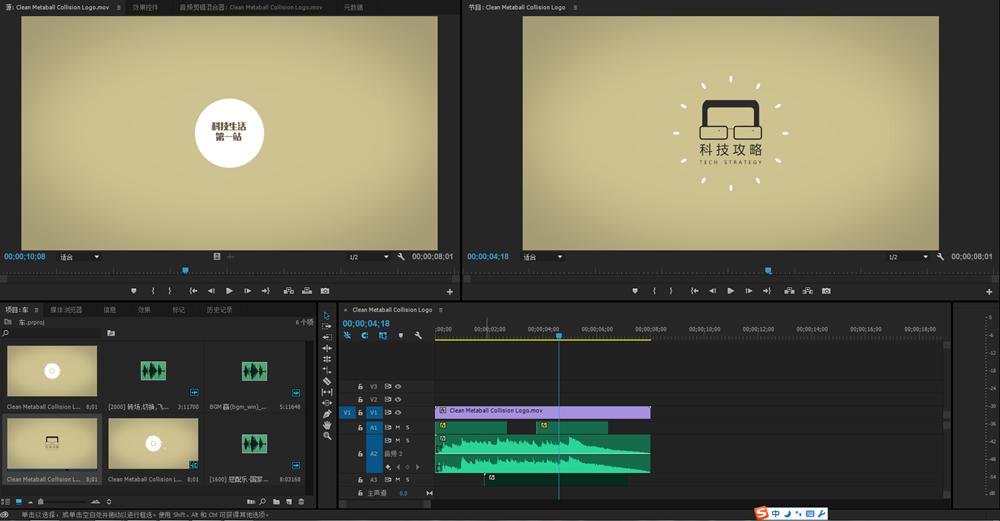
Task: Toggle lock on track V3
Action: tap(360, 386)
